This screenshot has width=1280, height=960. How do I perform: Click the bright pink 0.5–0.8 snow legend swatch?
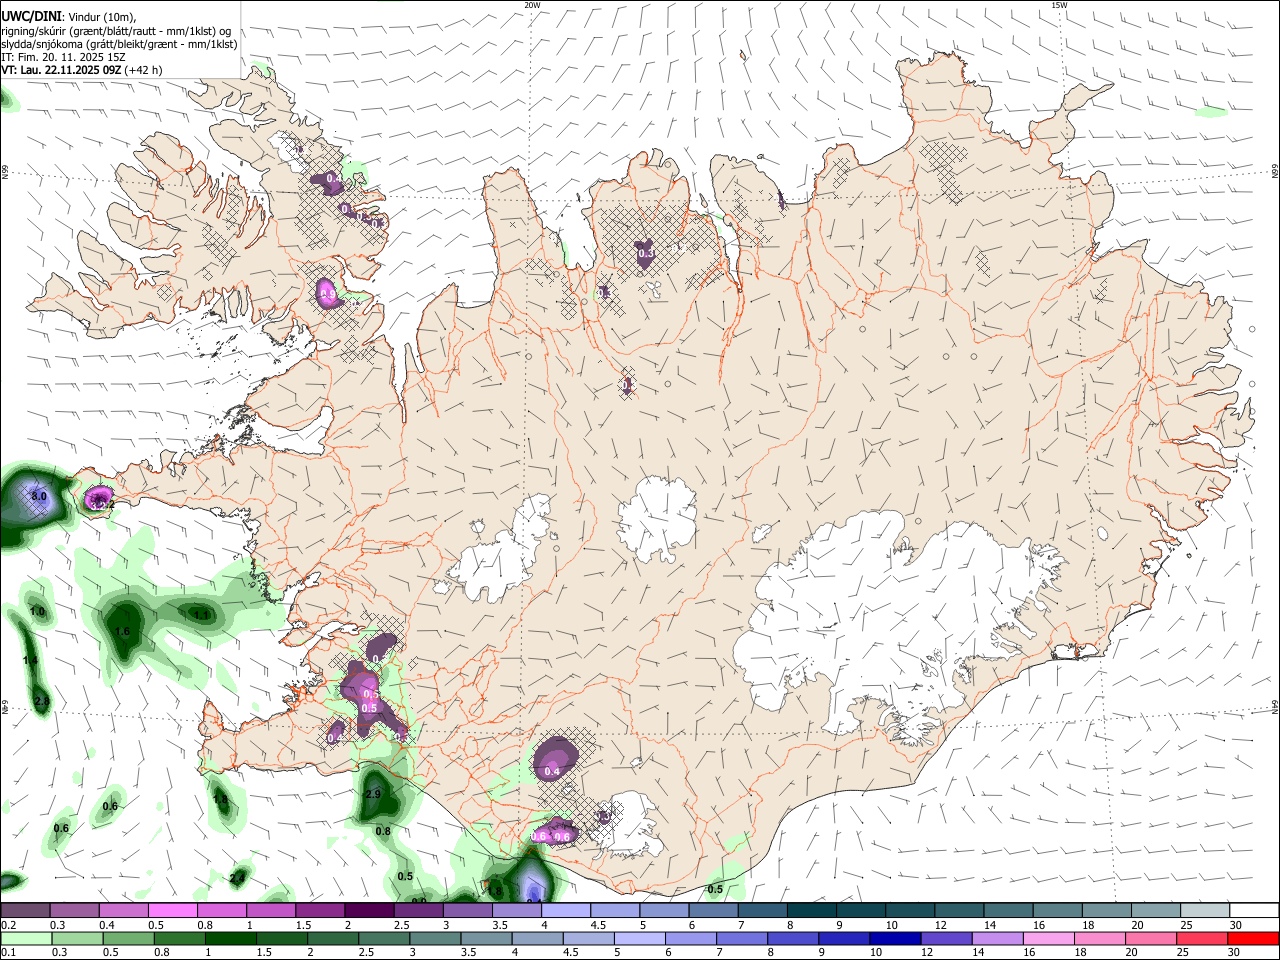172,911
